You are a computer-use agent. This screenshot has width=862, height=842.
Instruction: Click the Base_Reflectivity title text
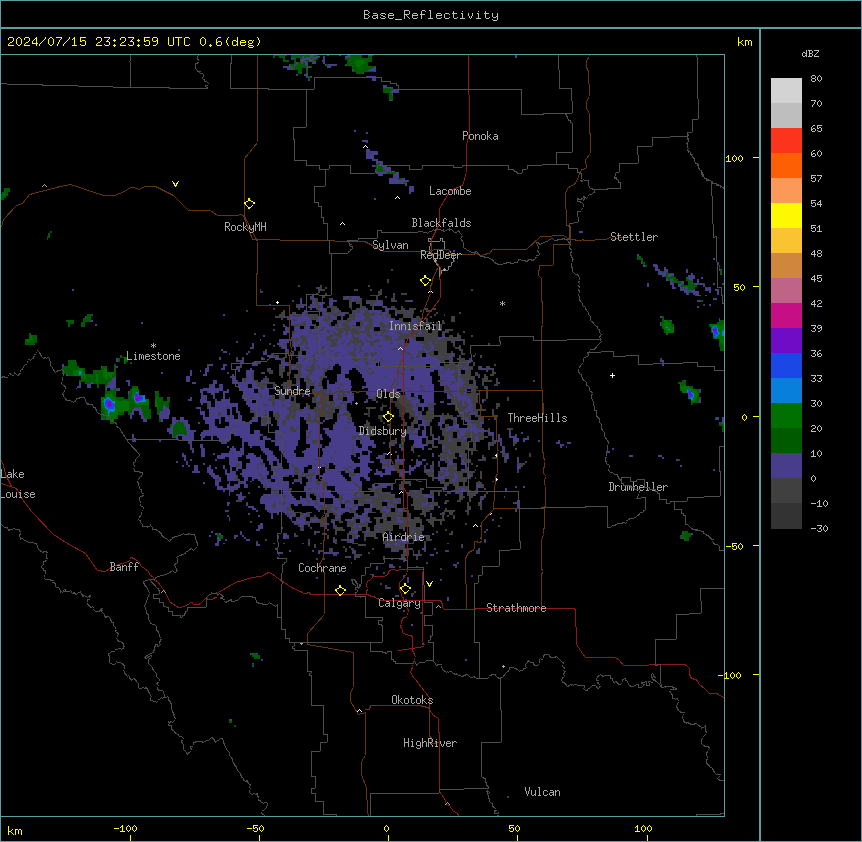[x=431, y=15]
